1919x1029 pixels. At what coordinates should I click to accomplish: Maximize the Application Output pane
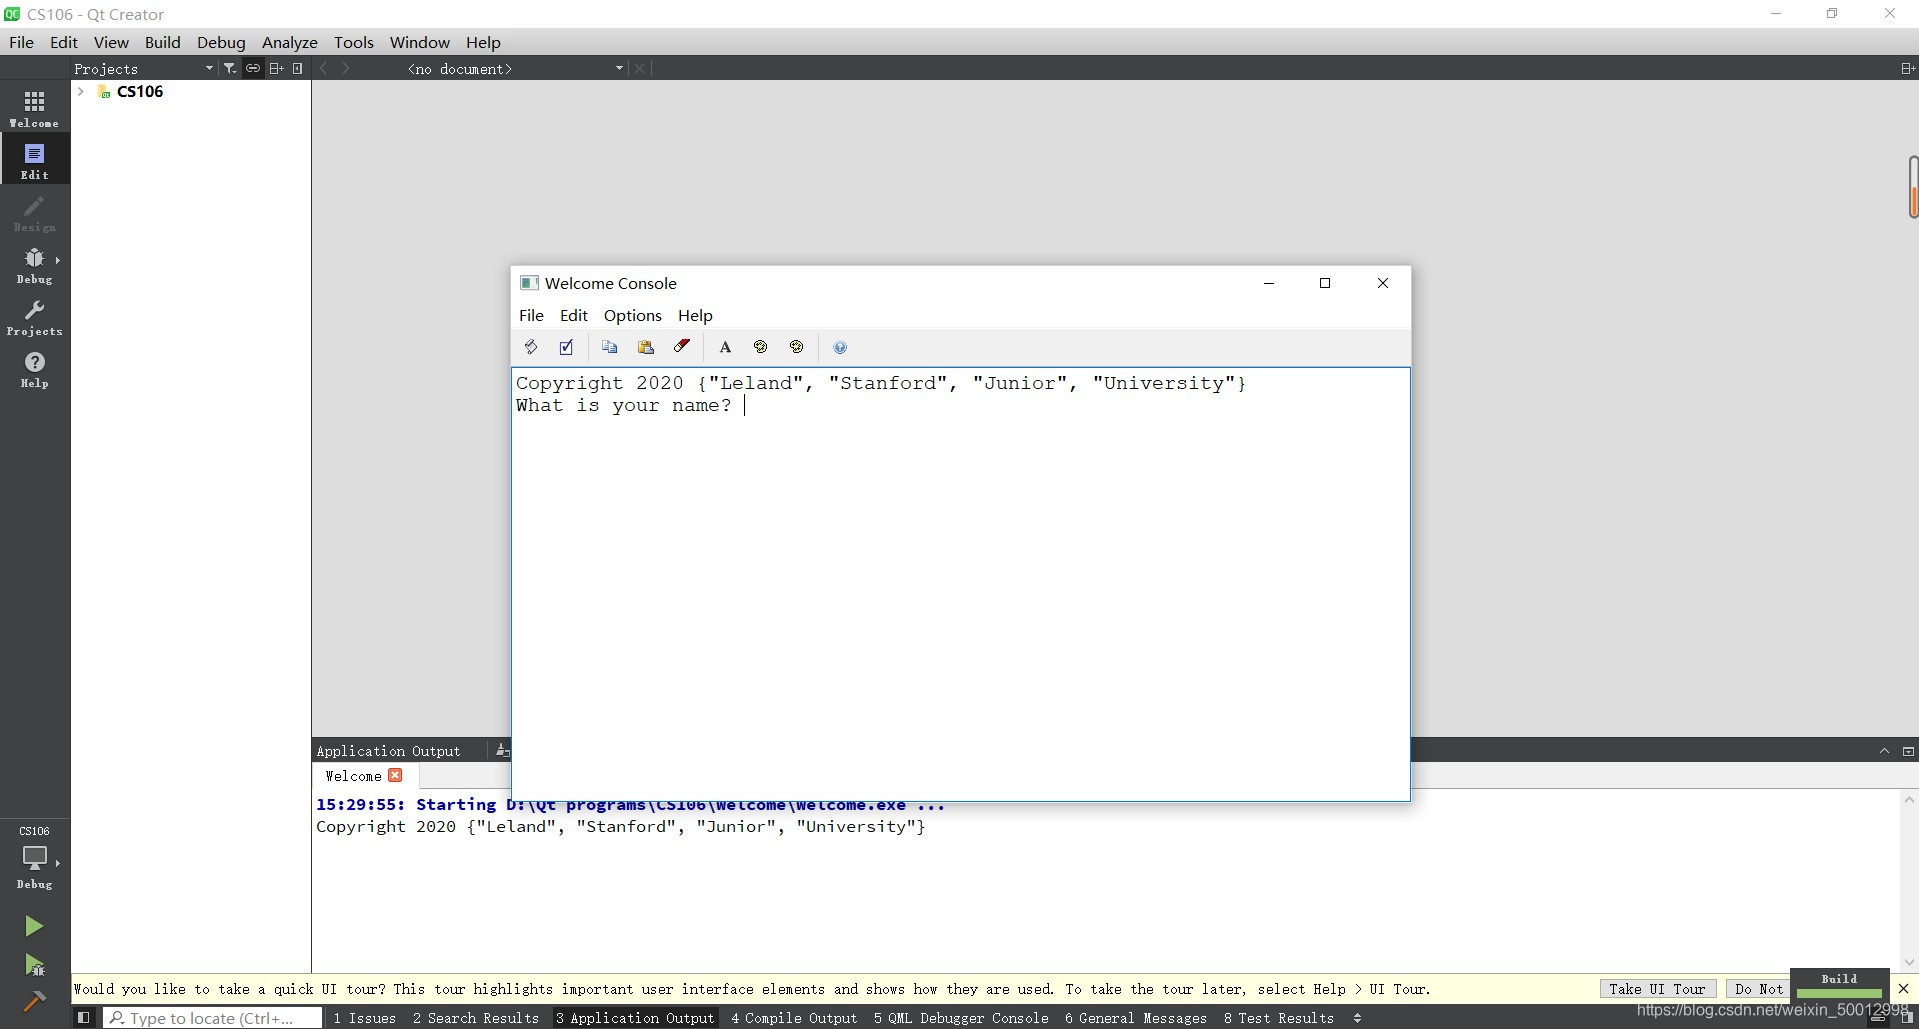point(1908,750)
